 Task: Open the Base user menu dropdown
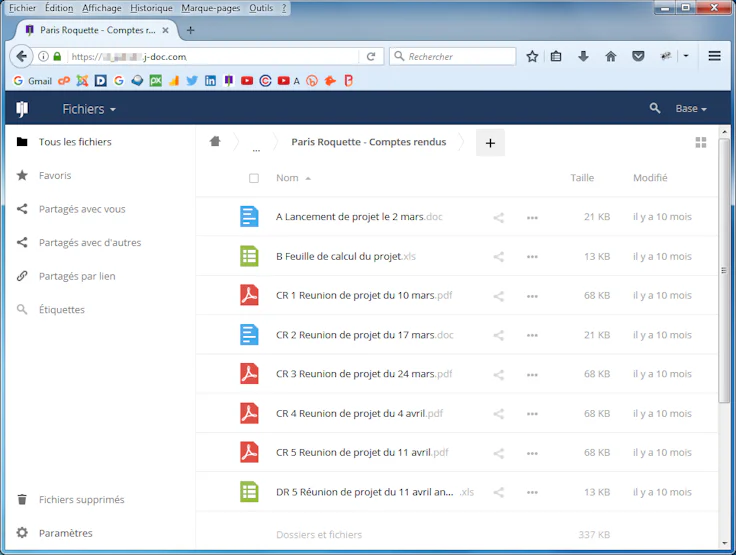click(691, 108)
